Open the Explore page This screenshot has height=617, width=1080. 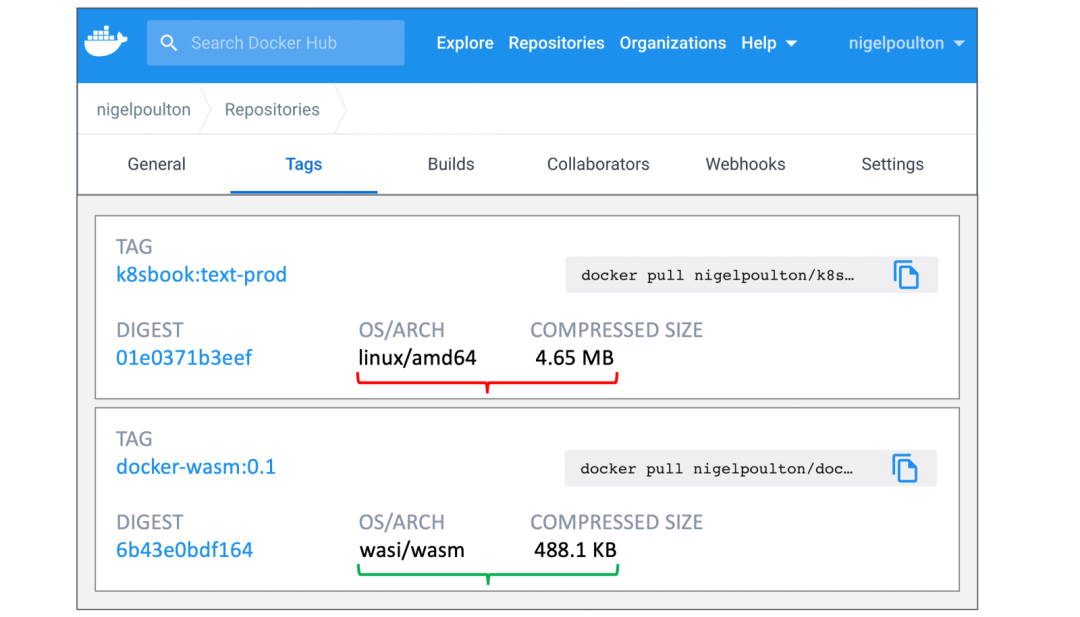[465, 43]
